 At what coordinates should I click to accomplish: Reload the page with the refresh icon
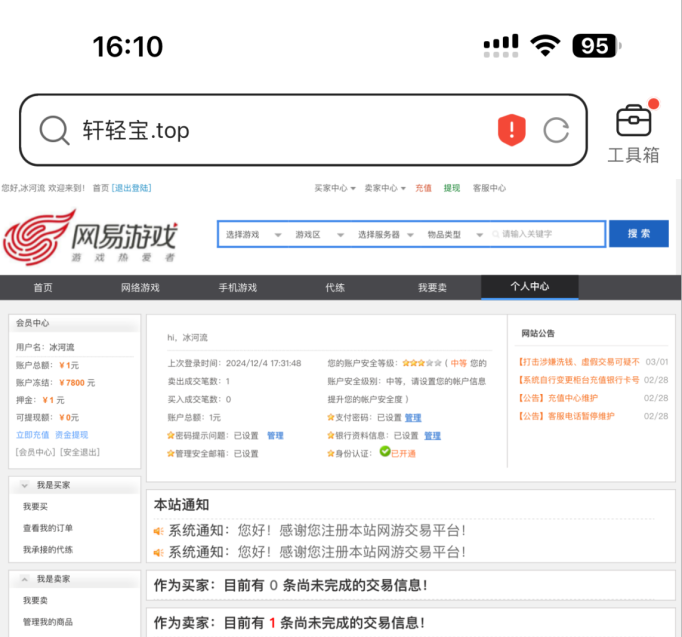556,130
